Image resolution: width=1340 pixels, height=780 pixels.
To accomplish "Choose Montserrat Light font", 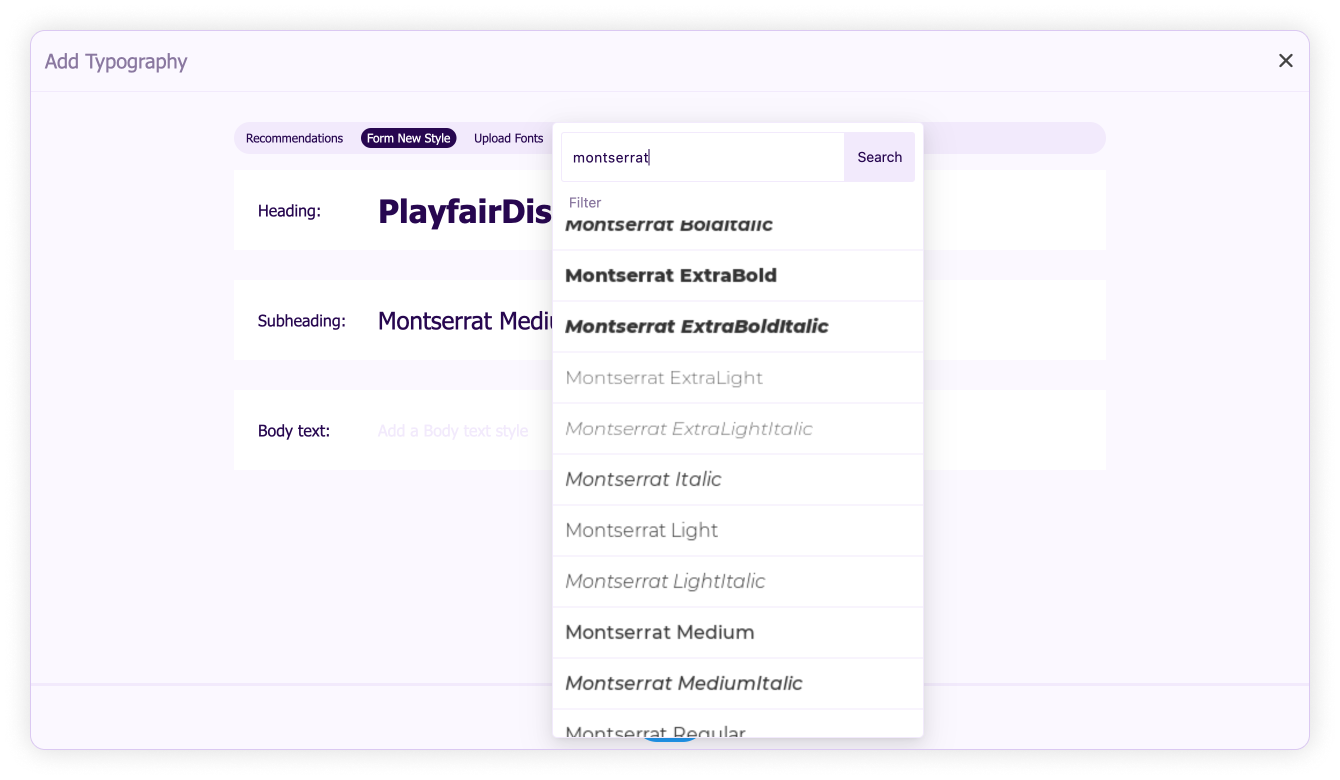I will [x=738, y=531].
